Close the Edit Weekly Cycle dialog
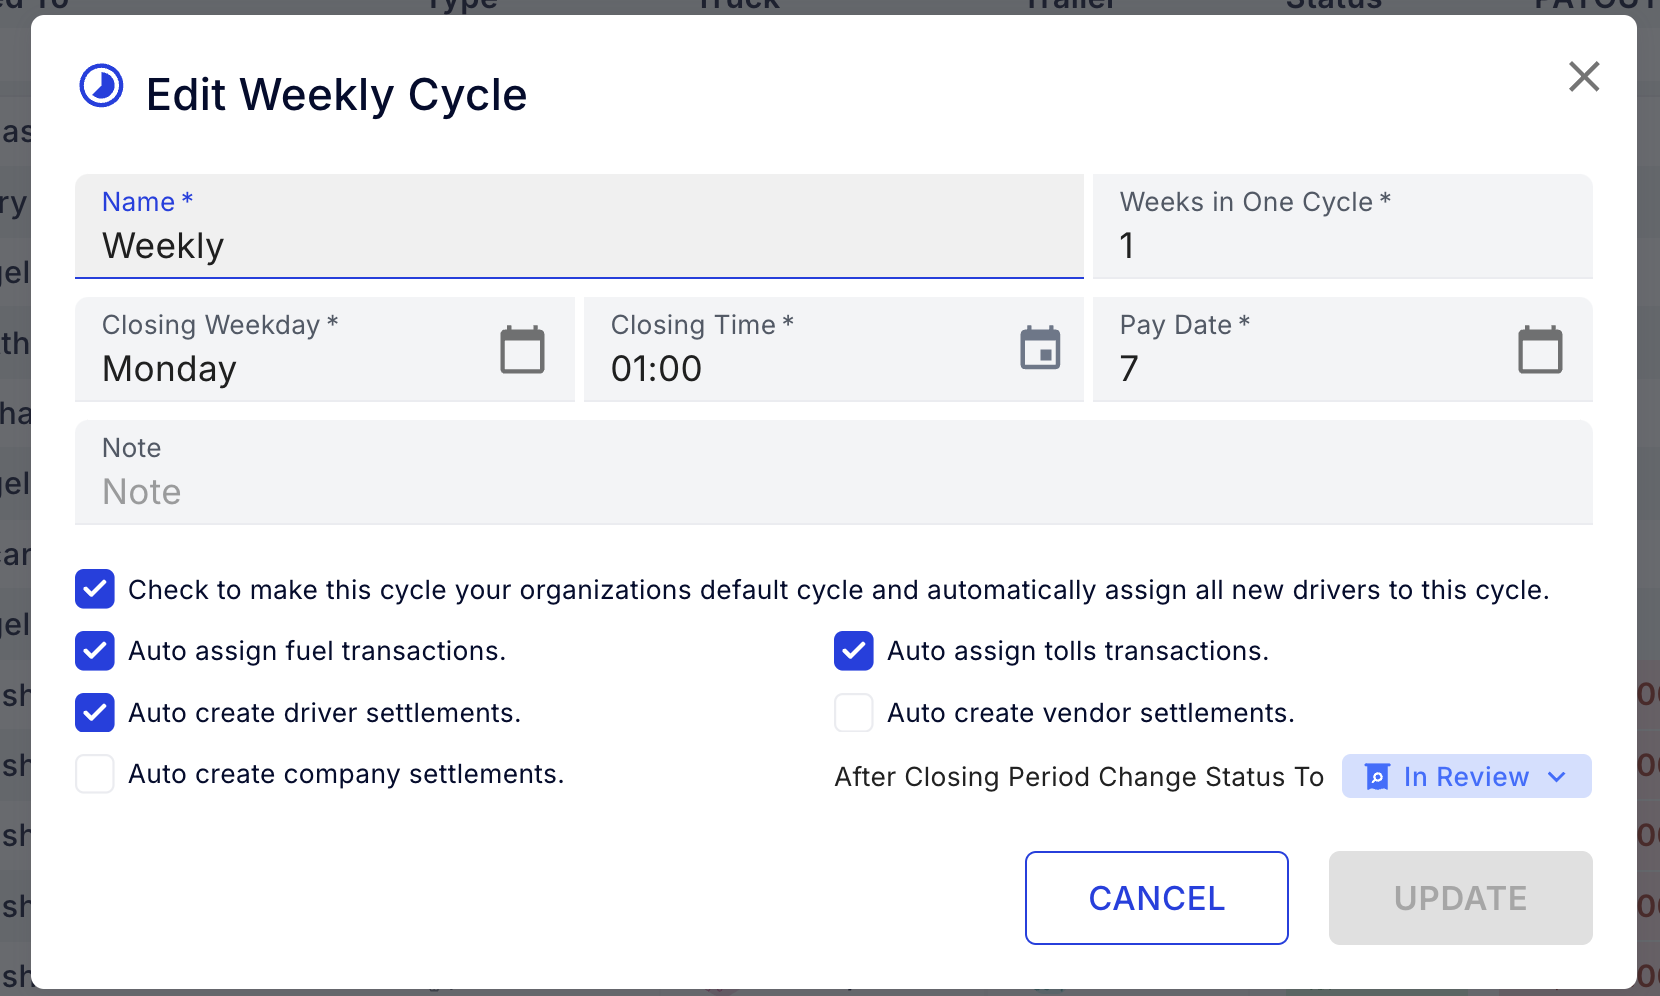Viewport: 1660px width, 996px height. [1583, 77]
